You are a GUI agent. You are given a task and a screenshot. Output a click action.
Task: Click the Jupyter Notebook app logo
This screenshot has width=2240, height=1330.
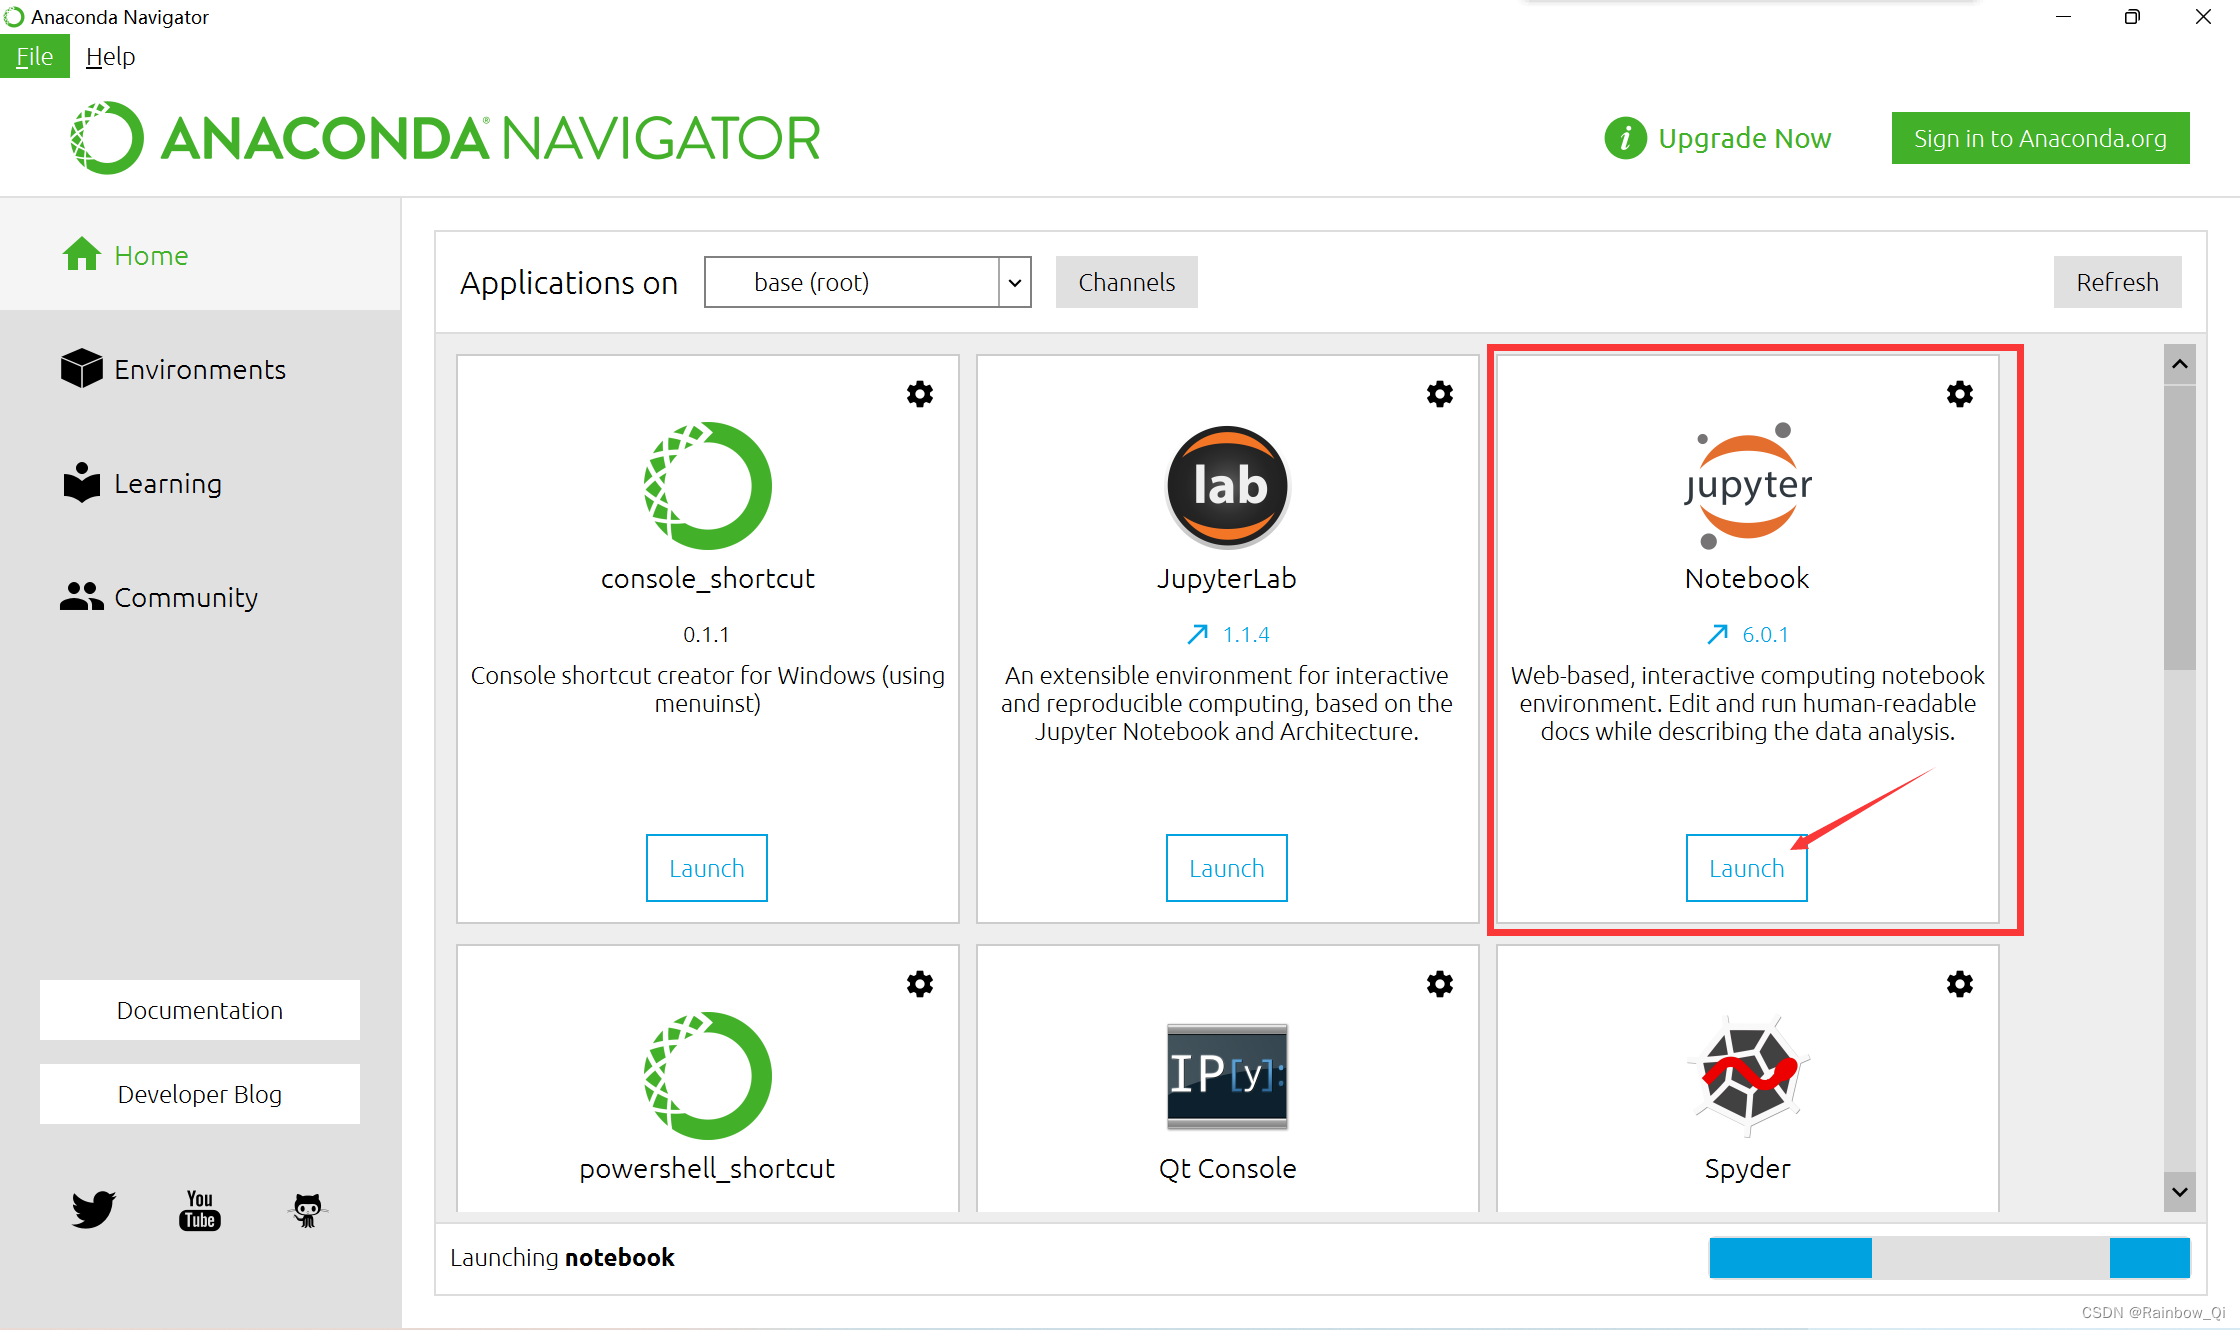(x=1747, y=485)
